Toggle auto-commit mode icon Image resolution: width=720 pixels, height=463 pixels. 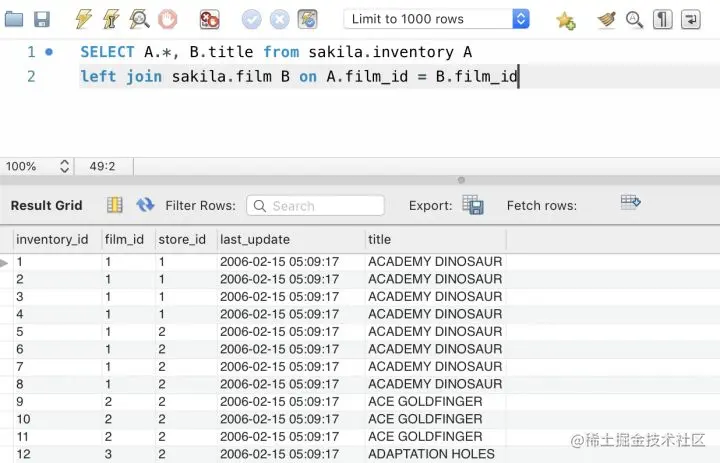[x=308, y=19]
